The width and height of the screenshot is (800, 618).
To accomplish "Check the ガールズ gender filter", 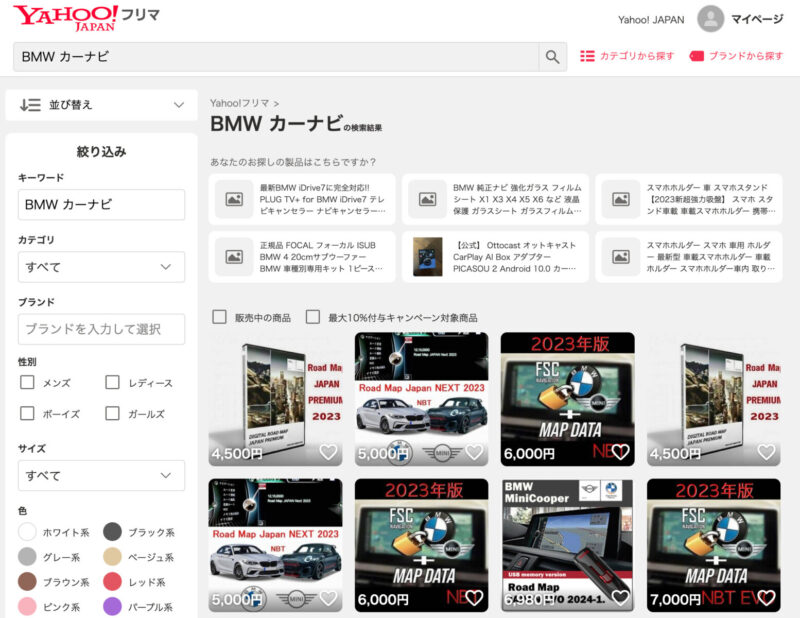I will [112, 413].
